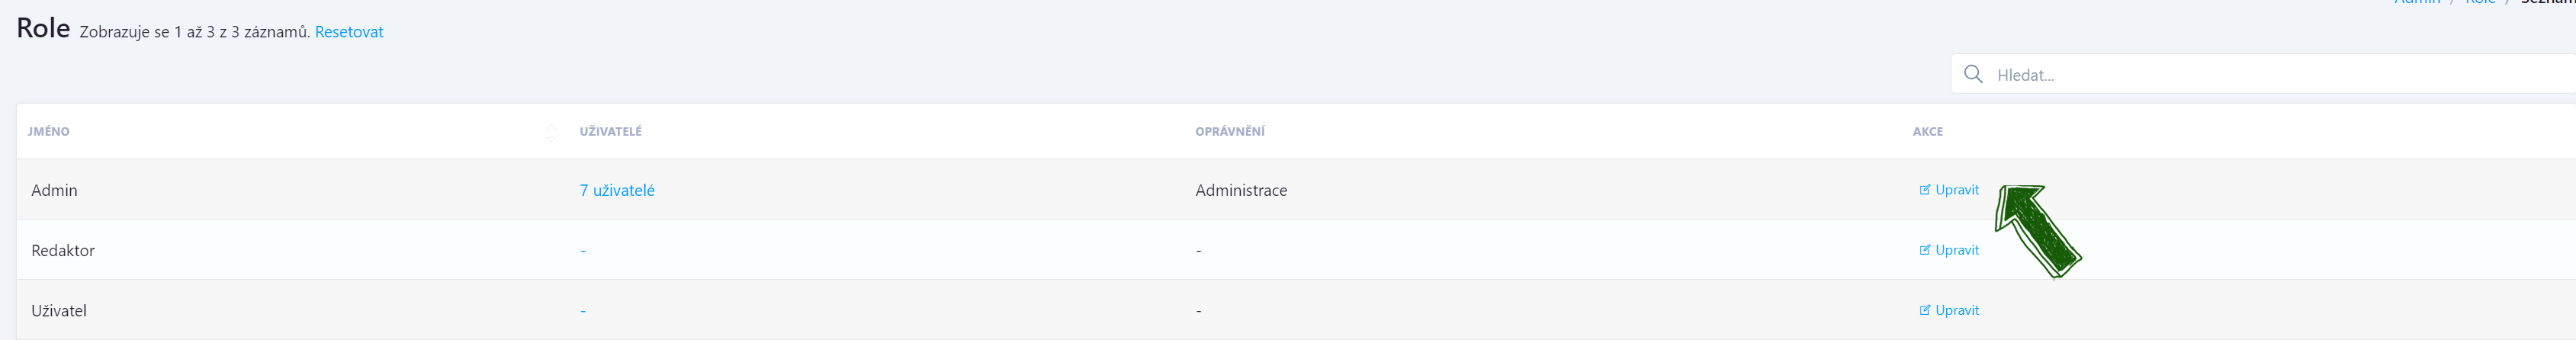Click the users dash link for Redaktor
The height and width of the screenshot is (340, 2576).
click(x=583, y=250)
